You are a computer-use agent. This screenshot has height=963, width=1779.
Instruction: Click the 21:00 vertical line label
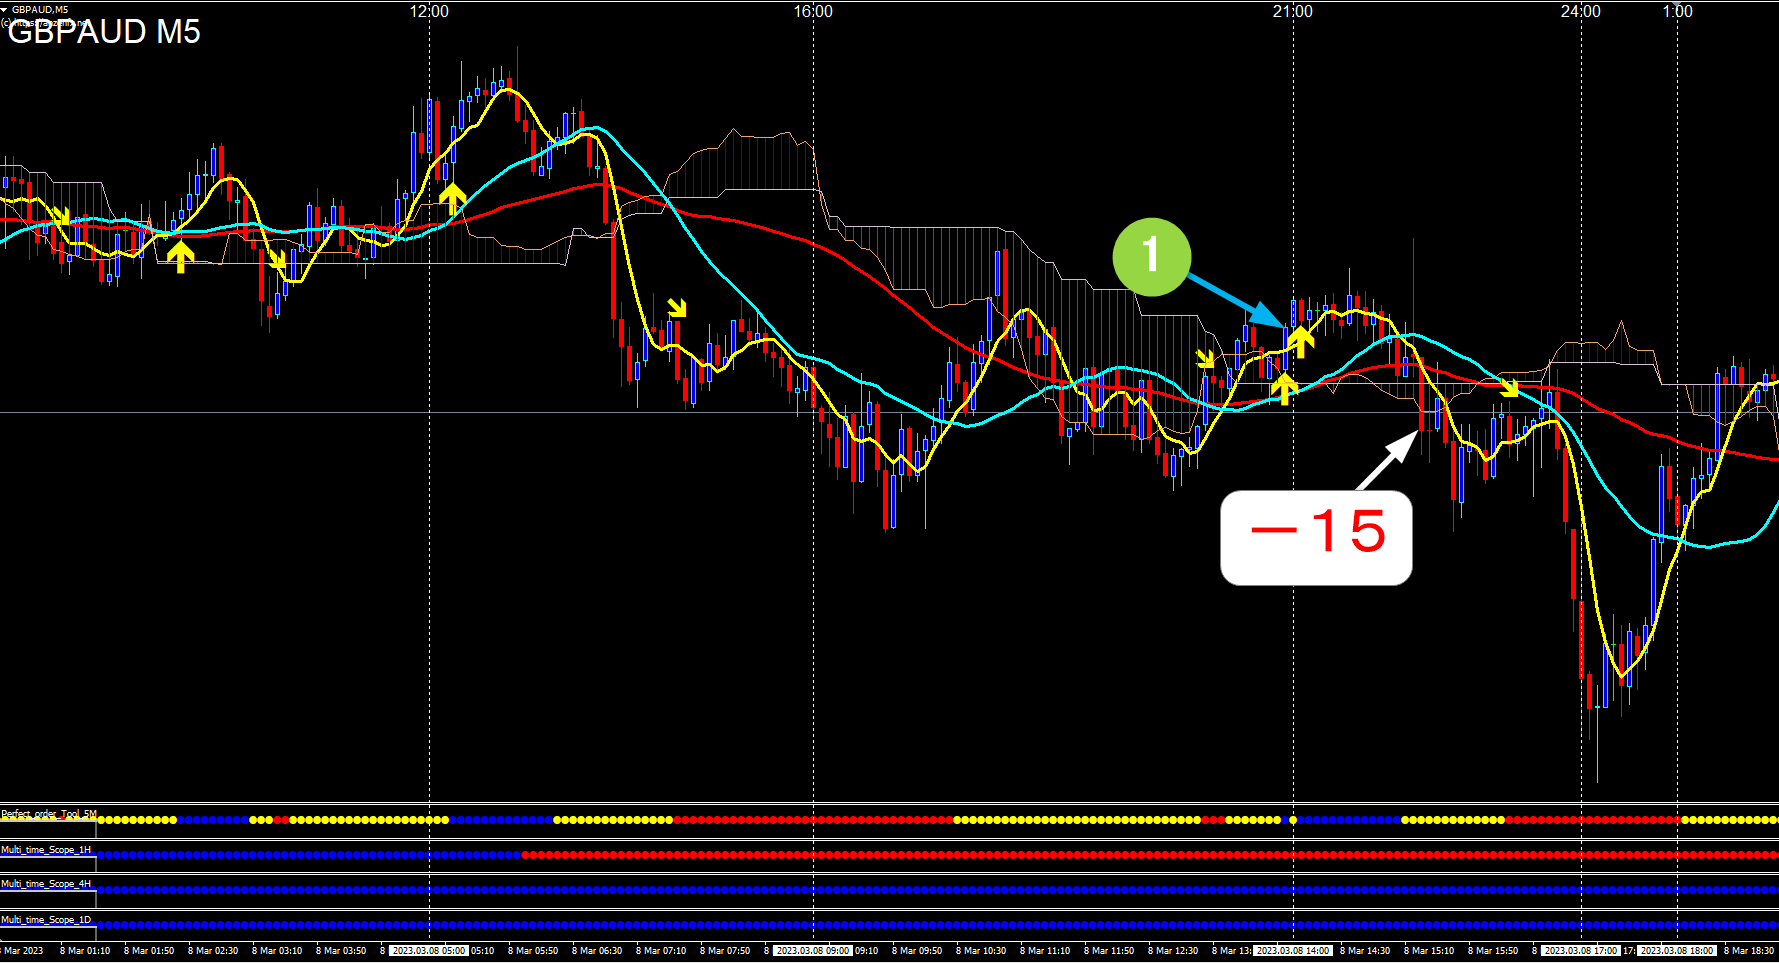pyautogui.click(x=1293, y=11)
